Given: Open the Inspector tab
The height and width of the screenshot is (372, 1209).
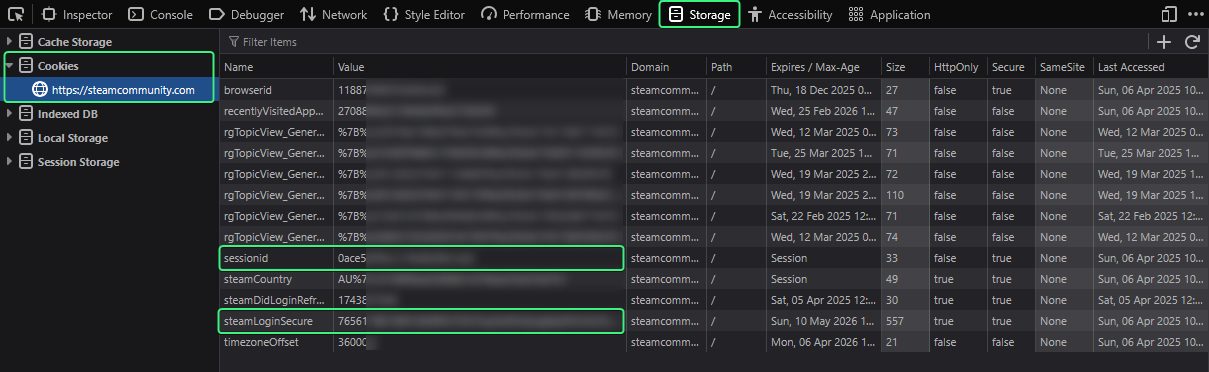Looking at the screenshot, I should tap(77, 15).
